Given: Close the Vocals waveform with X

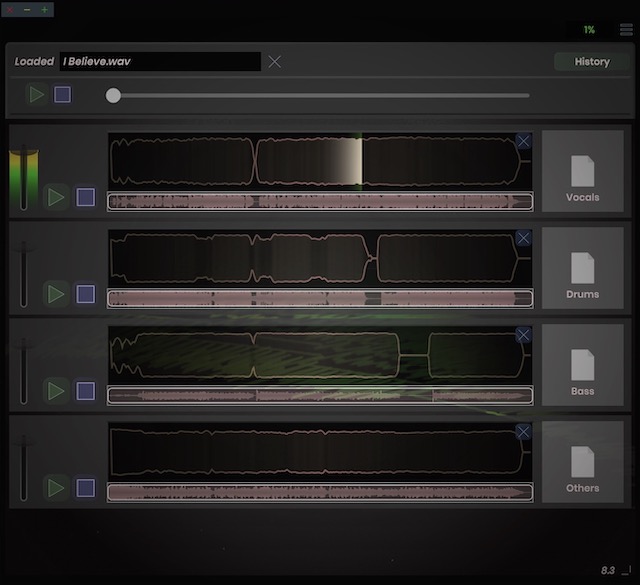Looking at the screenshot, I should pyautogui.click(x=523, y=141).
